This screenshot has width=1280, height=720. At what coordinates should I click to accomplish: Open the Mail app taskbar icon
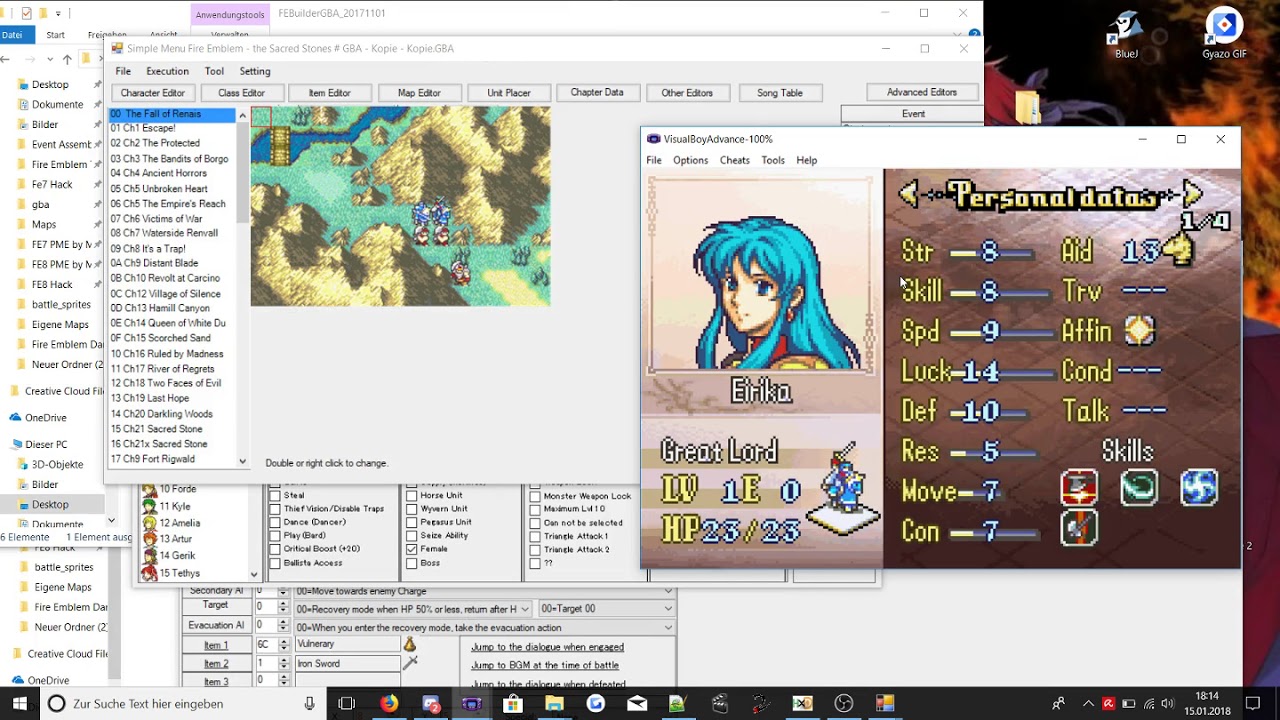tap(637, 704)
